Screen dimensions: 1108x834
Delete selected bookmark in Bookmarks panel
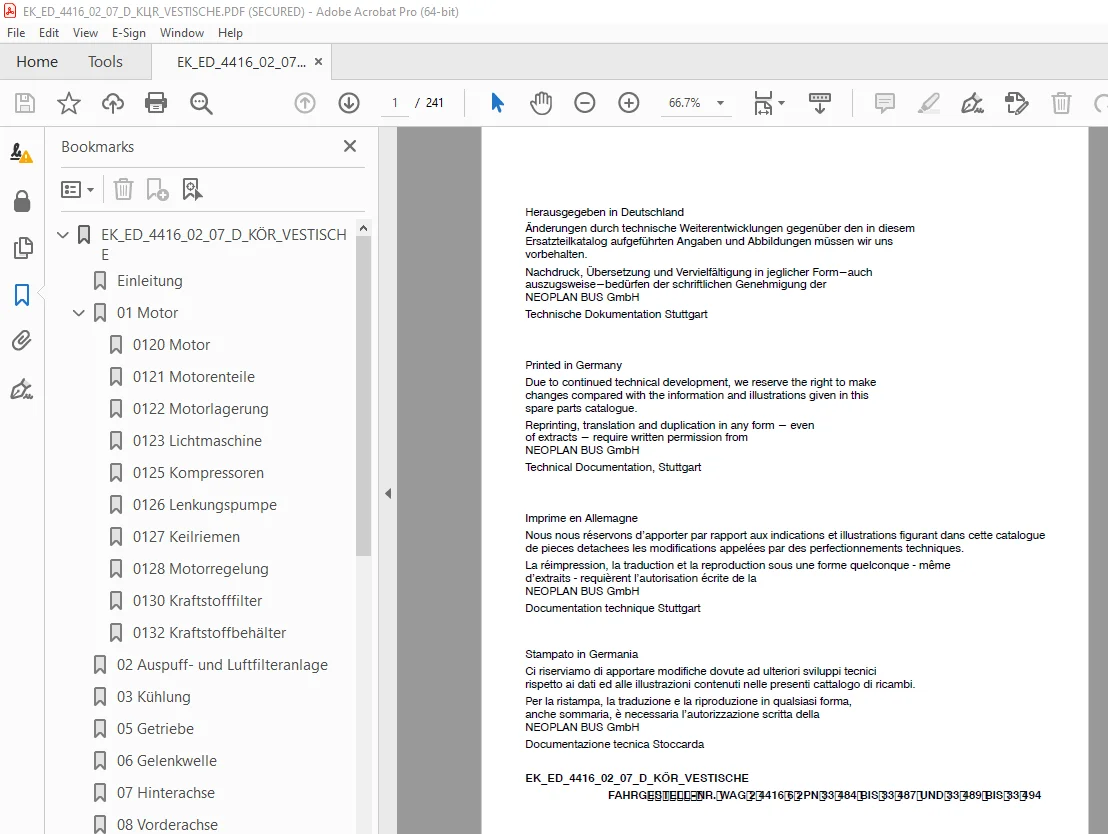tap(123, 189)
